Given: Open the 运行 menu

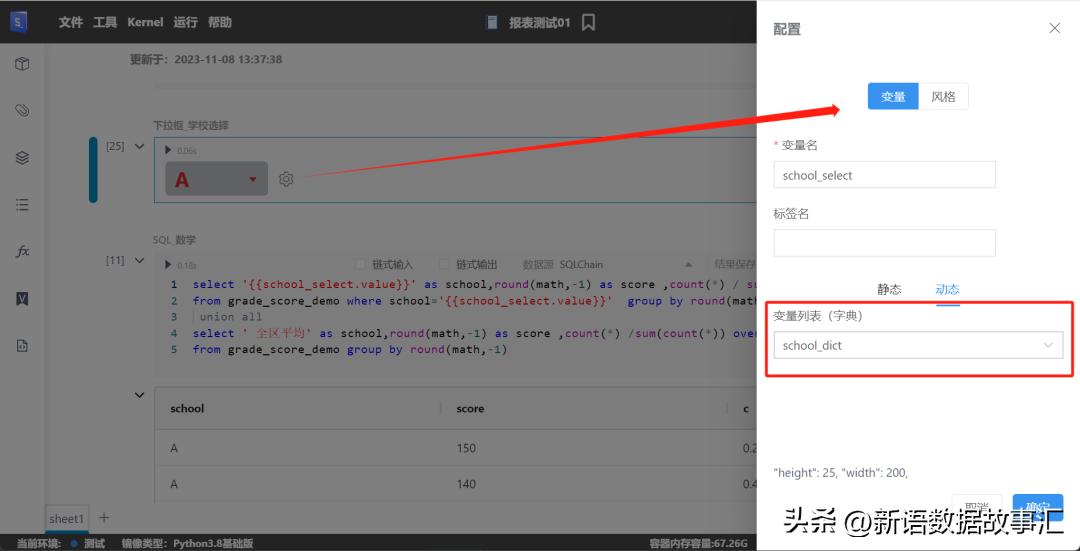Looking at the screenshot, I should tap(185, 22).
